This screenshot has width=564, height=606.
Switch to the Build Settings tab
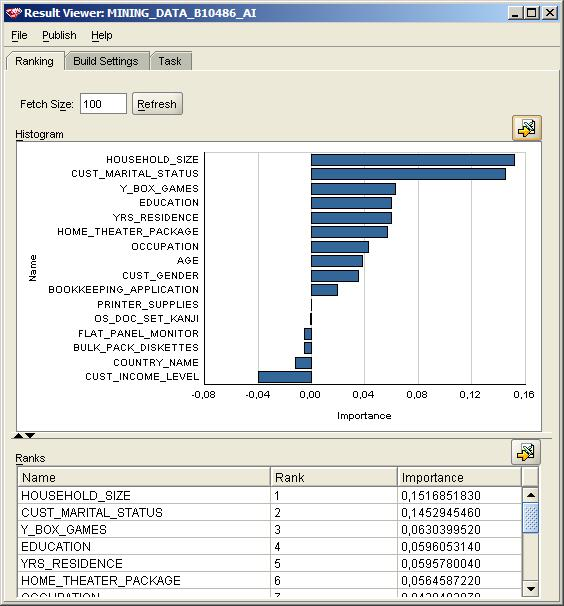106,61
